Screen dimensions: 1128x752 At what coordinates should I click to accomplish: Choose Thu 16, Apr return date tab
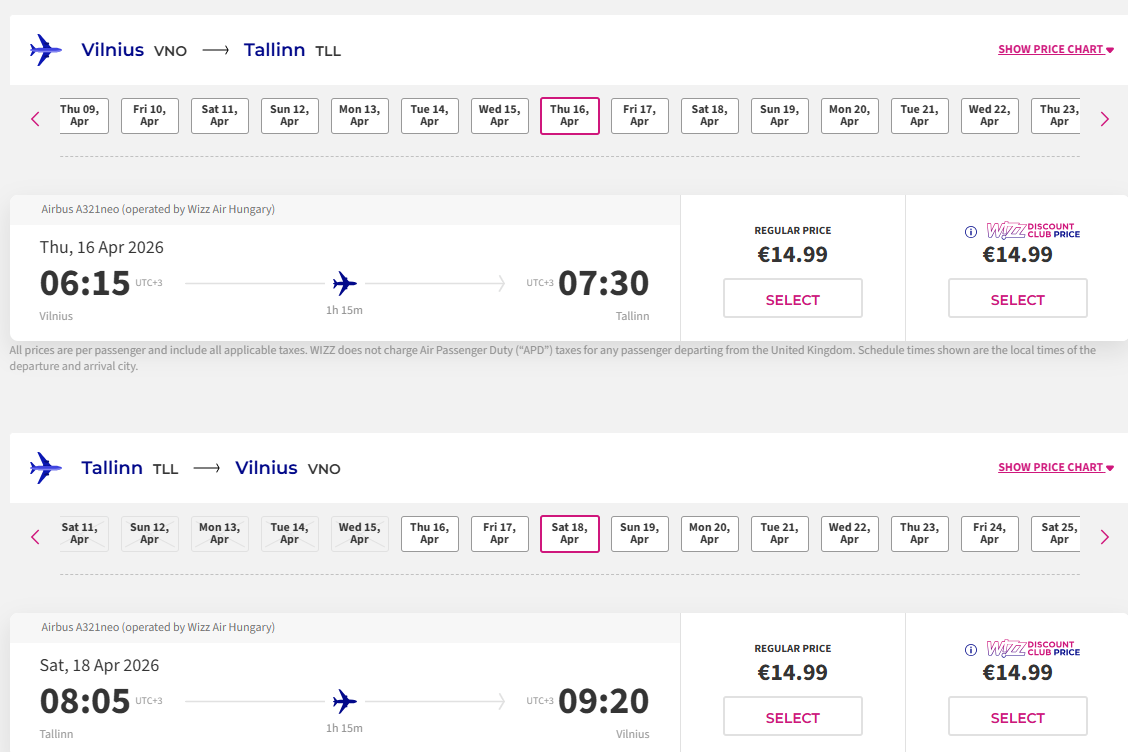429,534
